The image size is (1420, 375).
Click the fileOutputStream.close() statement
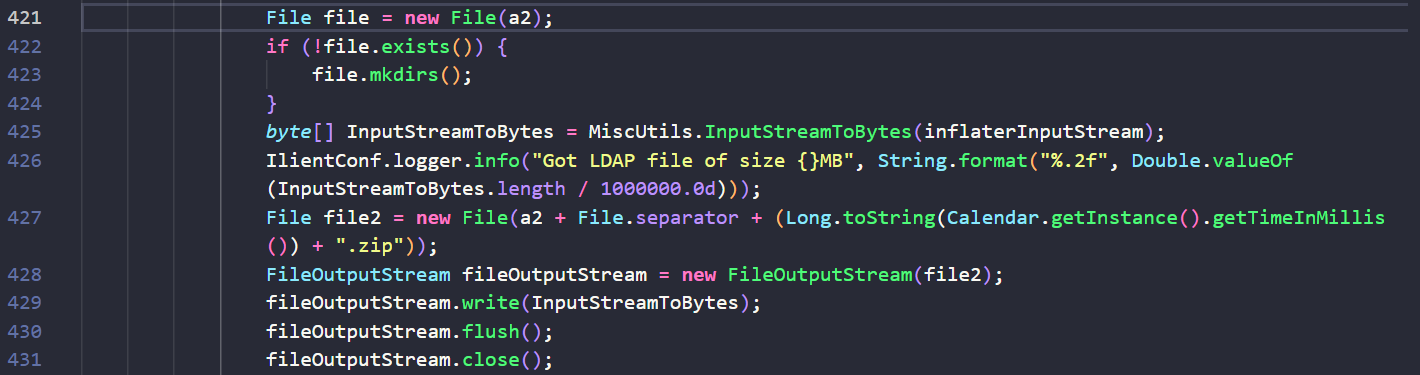(x=409, y=359)
